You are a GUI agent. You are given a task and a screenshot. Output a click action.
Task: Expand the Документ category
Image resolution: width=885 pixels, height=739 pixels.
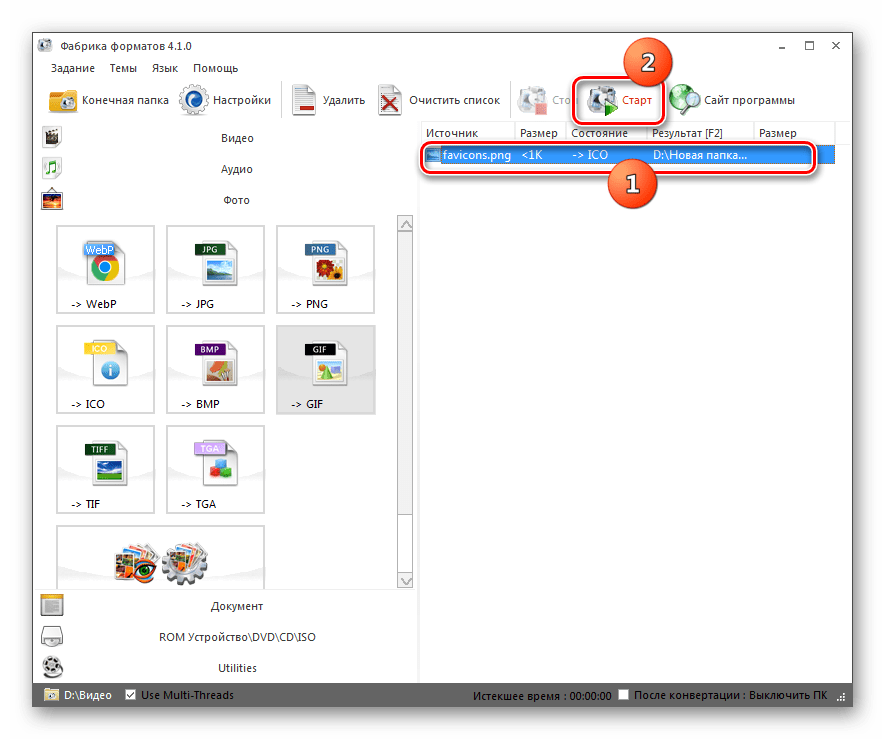coord(237,606)
